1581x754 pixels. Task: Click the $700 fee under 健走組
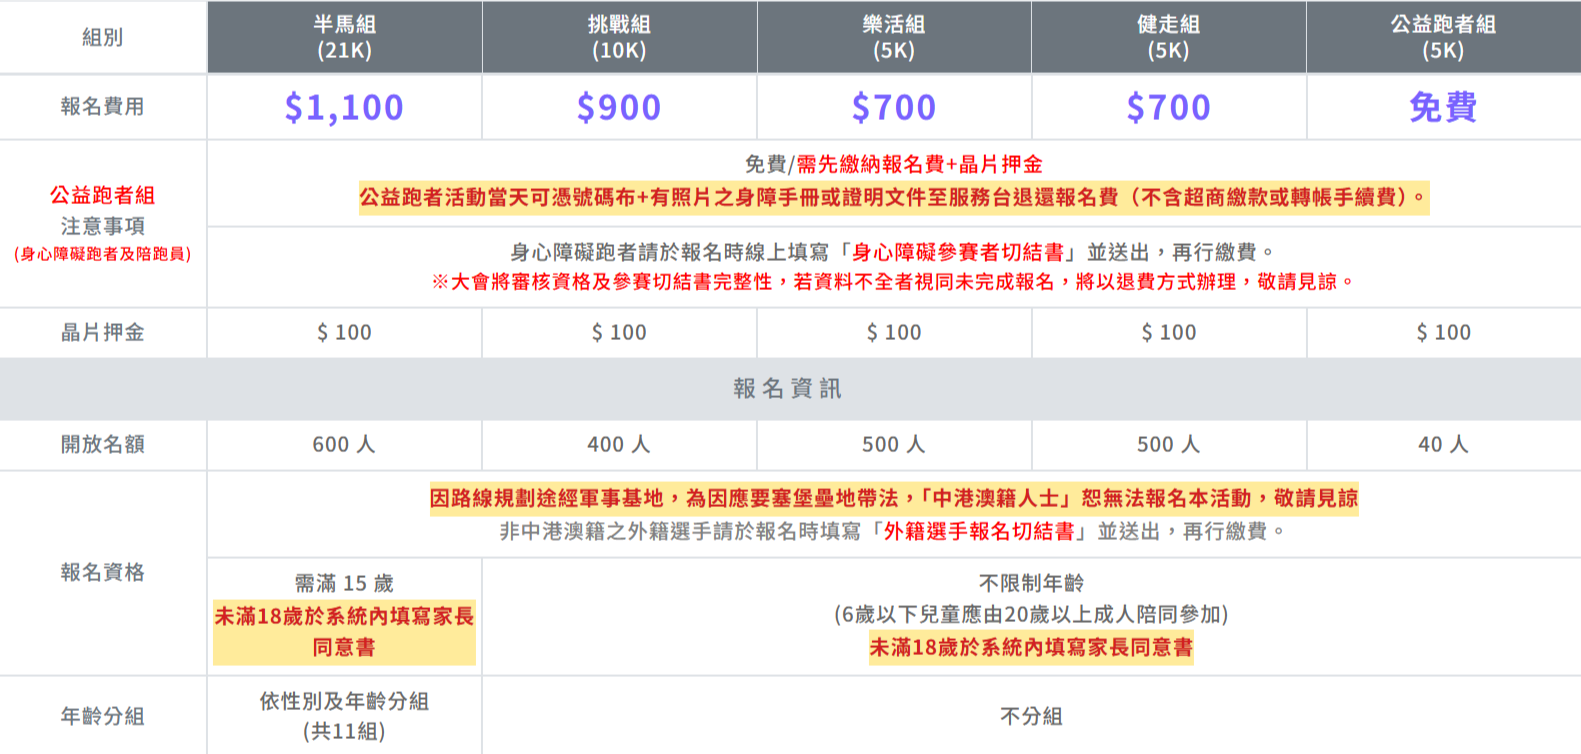(1168, 107)
